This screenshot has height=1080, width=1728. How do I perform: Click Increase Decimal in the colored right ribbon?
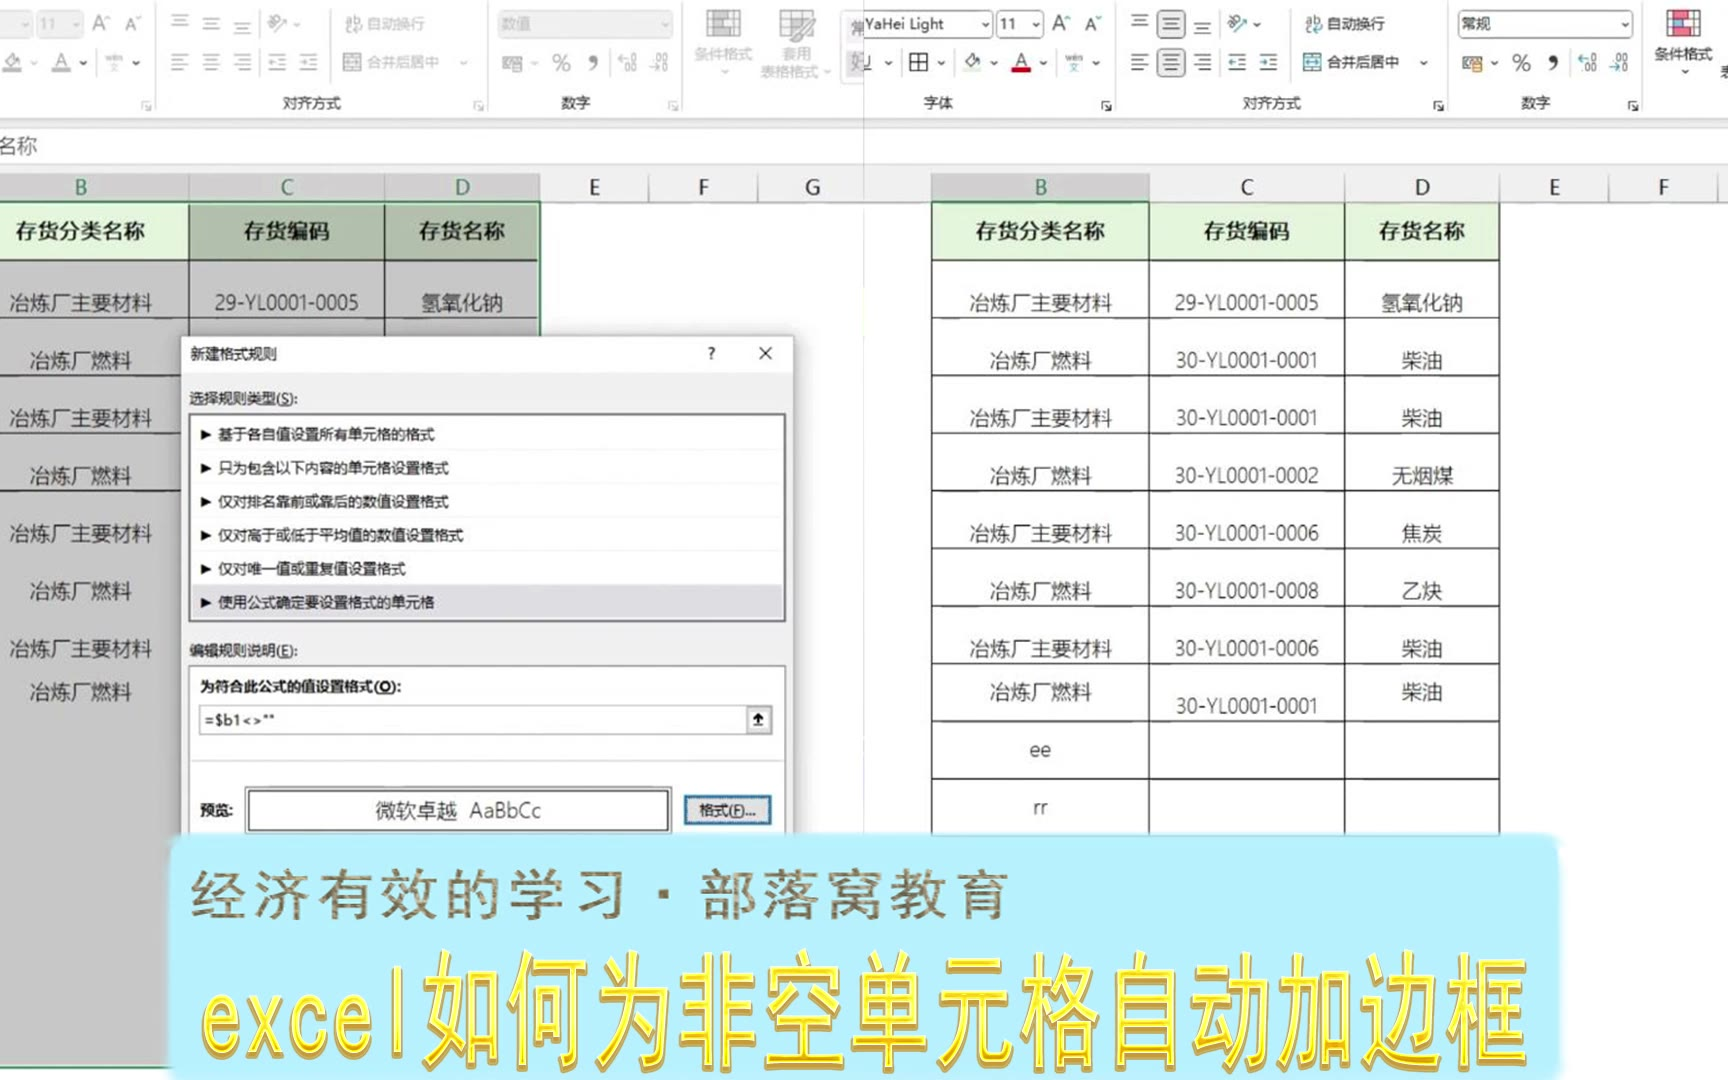click(x=1587, y=63)
